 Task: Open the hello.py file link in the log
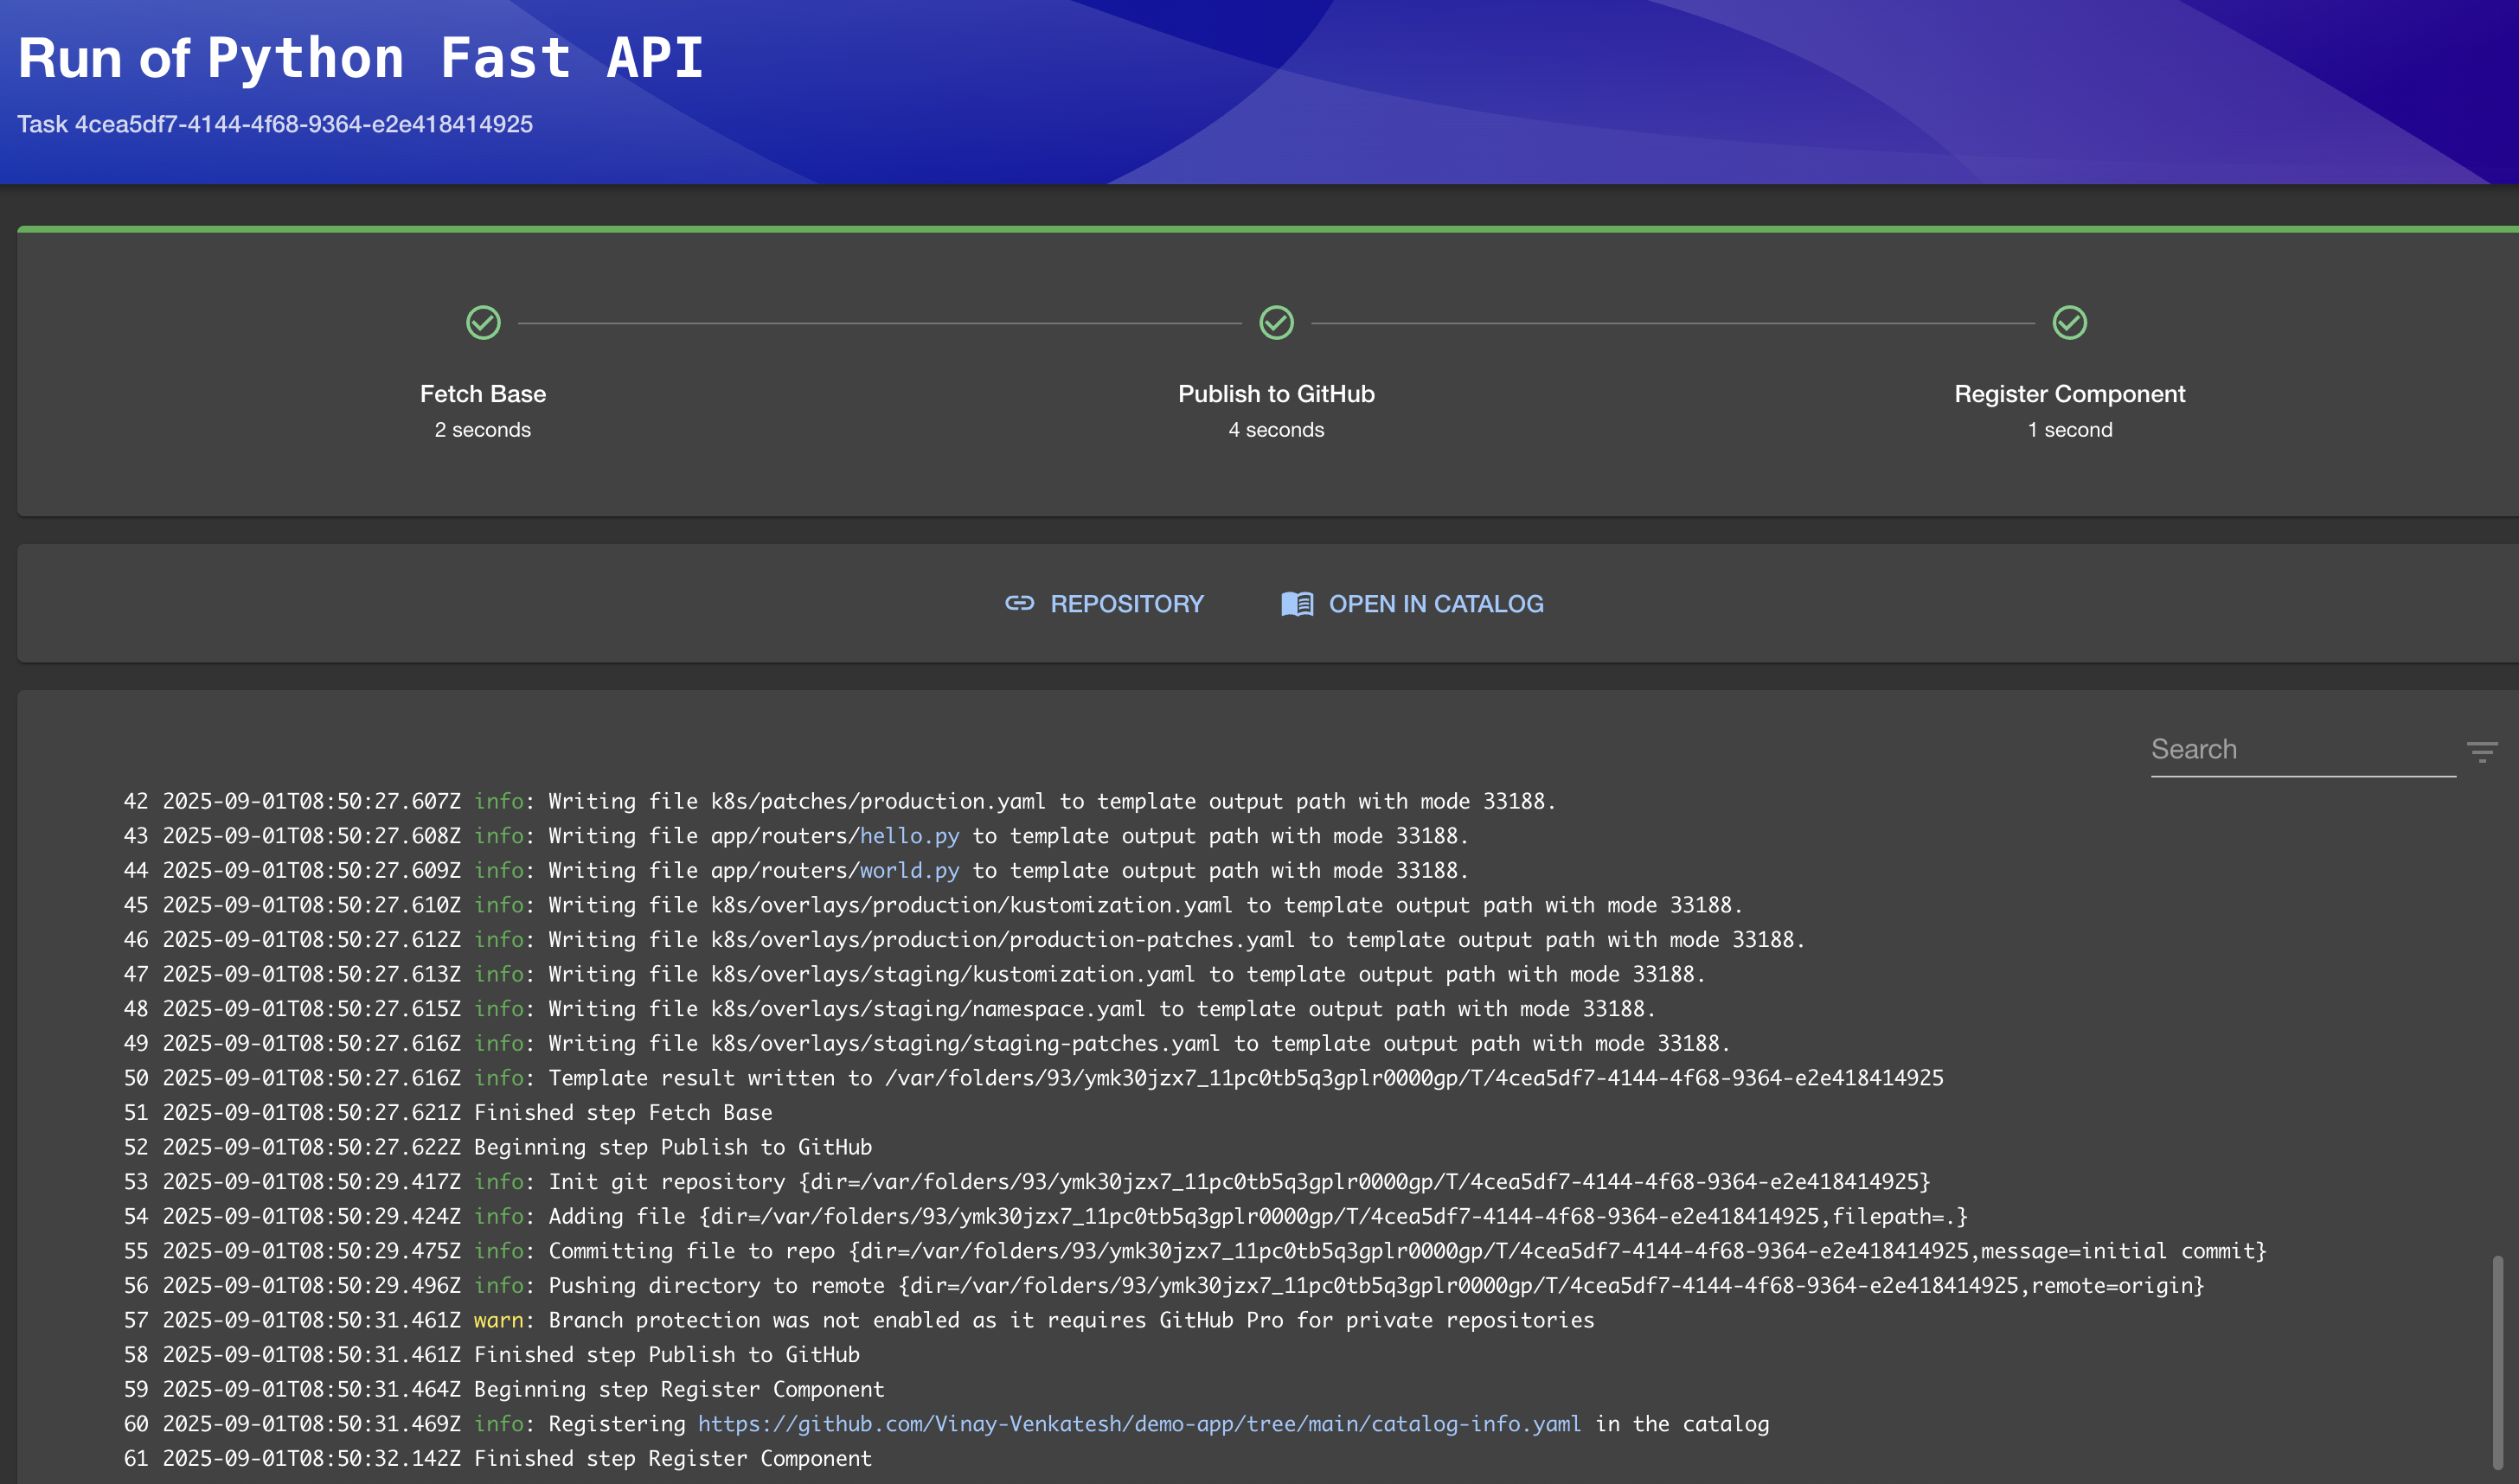coord(909,836)
